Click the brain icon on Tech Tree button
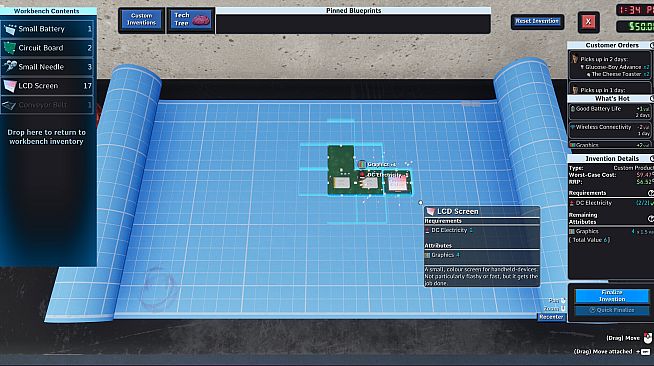This screenshot has height=366, width=654. (201, 20)
